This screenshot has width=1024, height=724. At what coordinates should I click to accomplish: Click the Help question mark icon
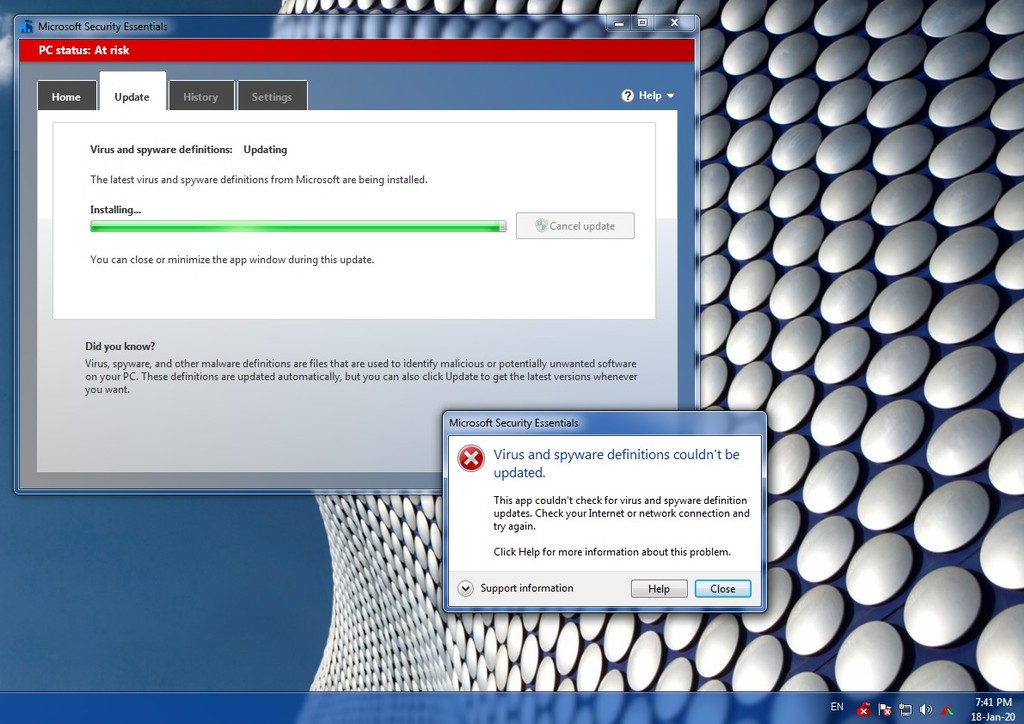[x=628, y=96]
